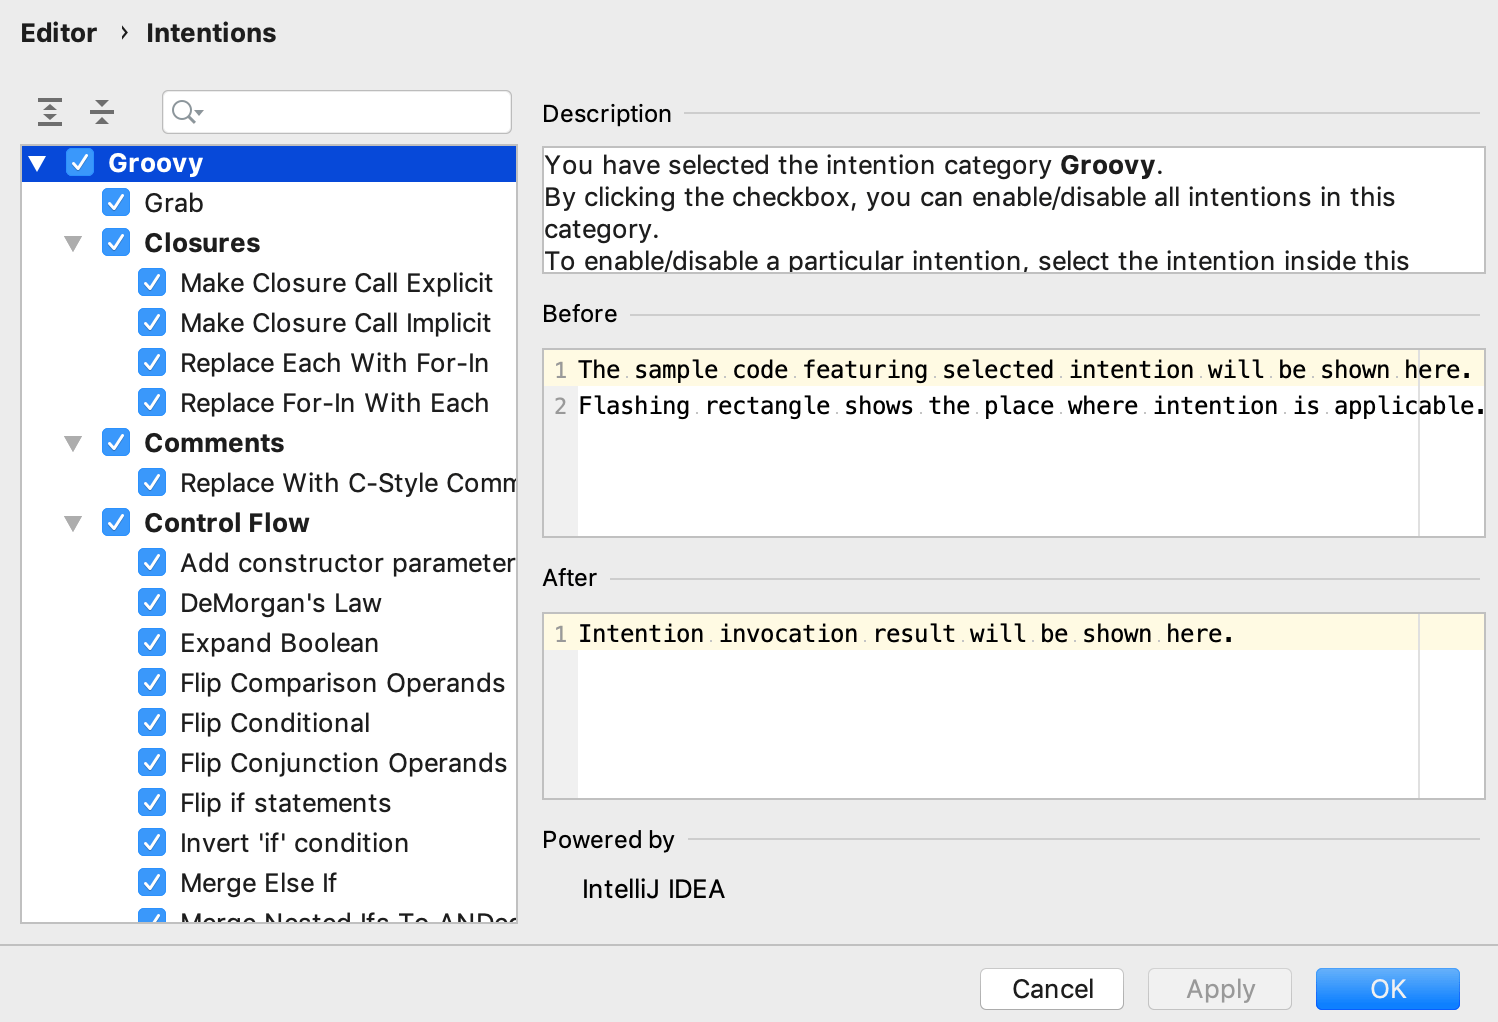Collapse the Comments category
The height and width of the screenshot is (1022, 1498).
click(x=72, y=442)
